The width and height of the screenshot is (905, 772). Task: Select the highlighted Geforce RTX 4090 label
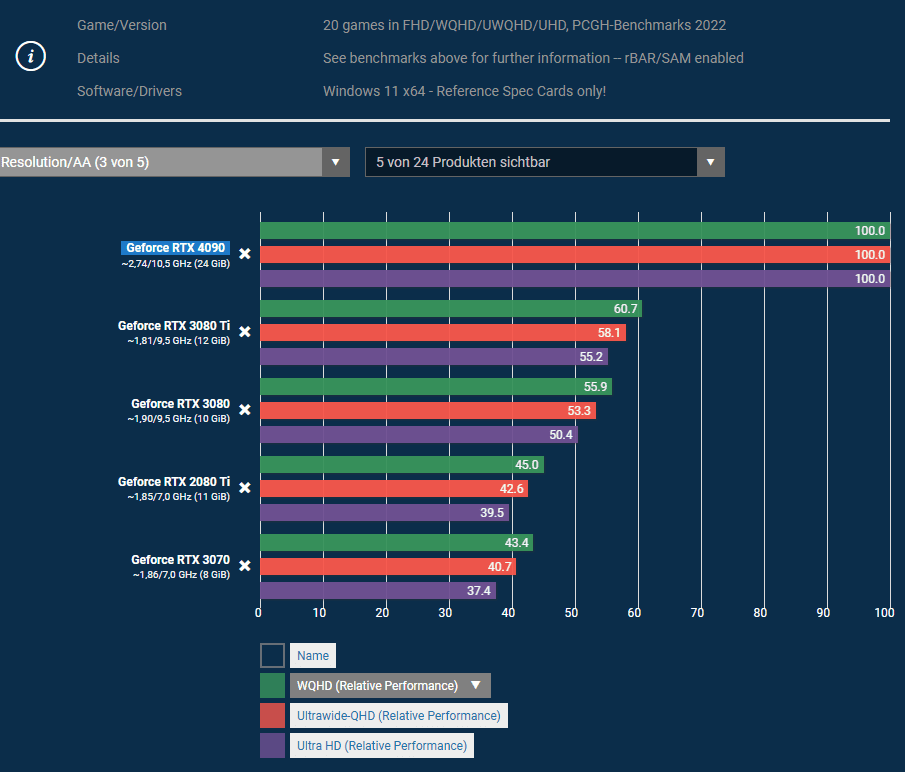(x=175, y=248)
